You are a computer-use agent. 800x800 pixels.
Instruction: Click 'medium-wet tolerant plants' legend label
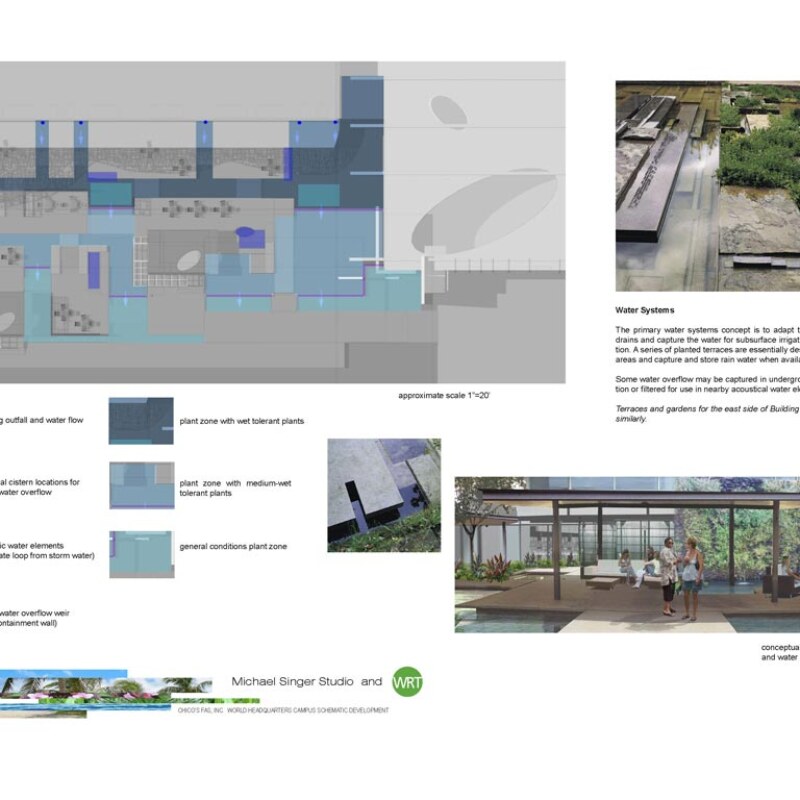[x=235, y=488]
